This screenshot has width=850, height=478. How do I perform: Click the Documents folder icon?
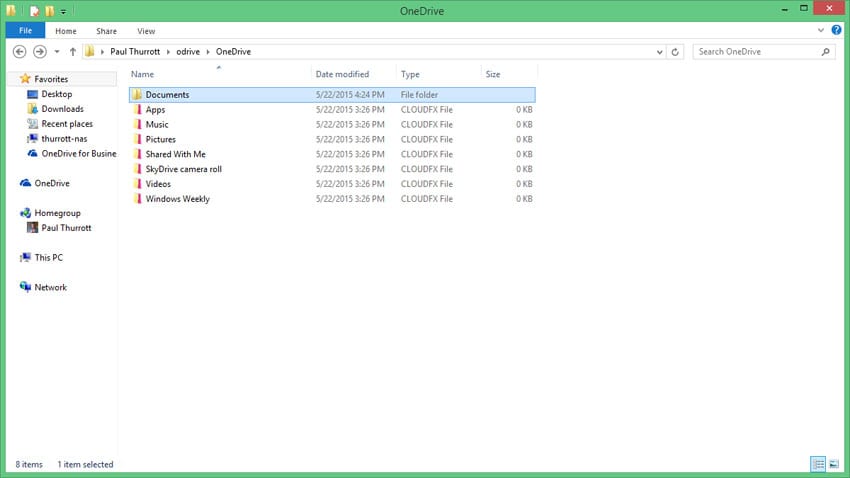tap(137, 95)
